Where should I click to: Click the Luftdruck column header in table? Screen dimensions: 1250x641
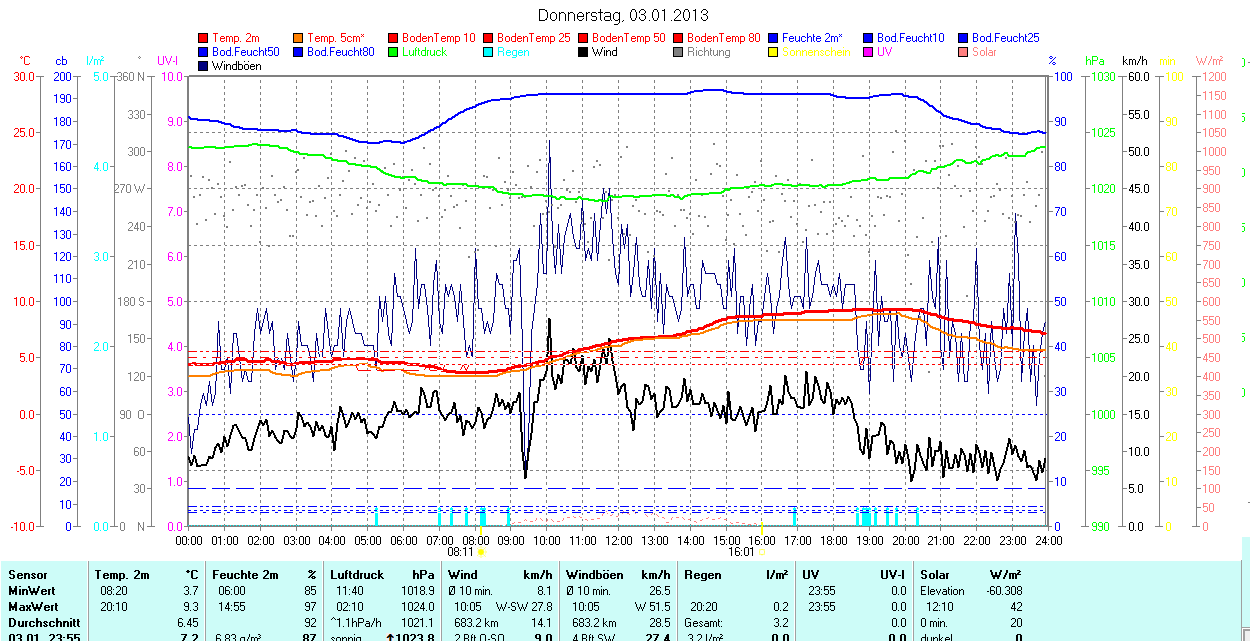(x=357, y=575)
